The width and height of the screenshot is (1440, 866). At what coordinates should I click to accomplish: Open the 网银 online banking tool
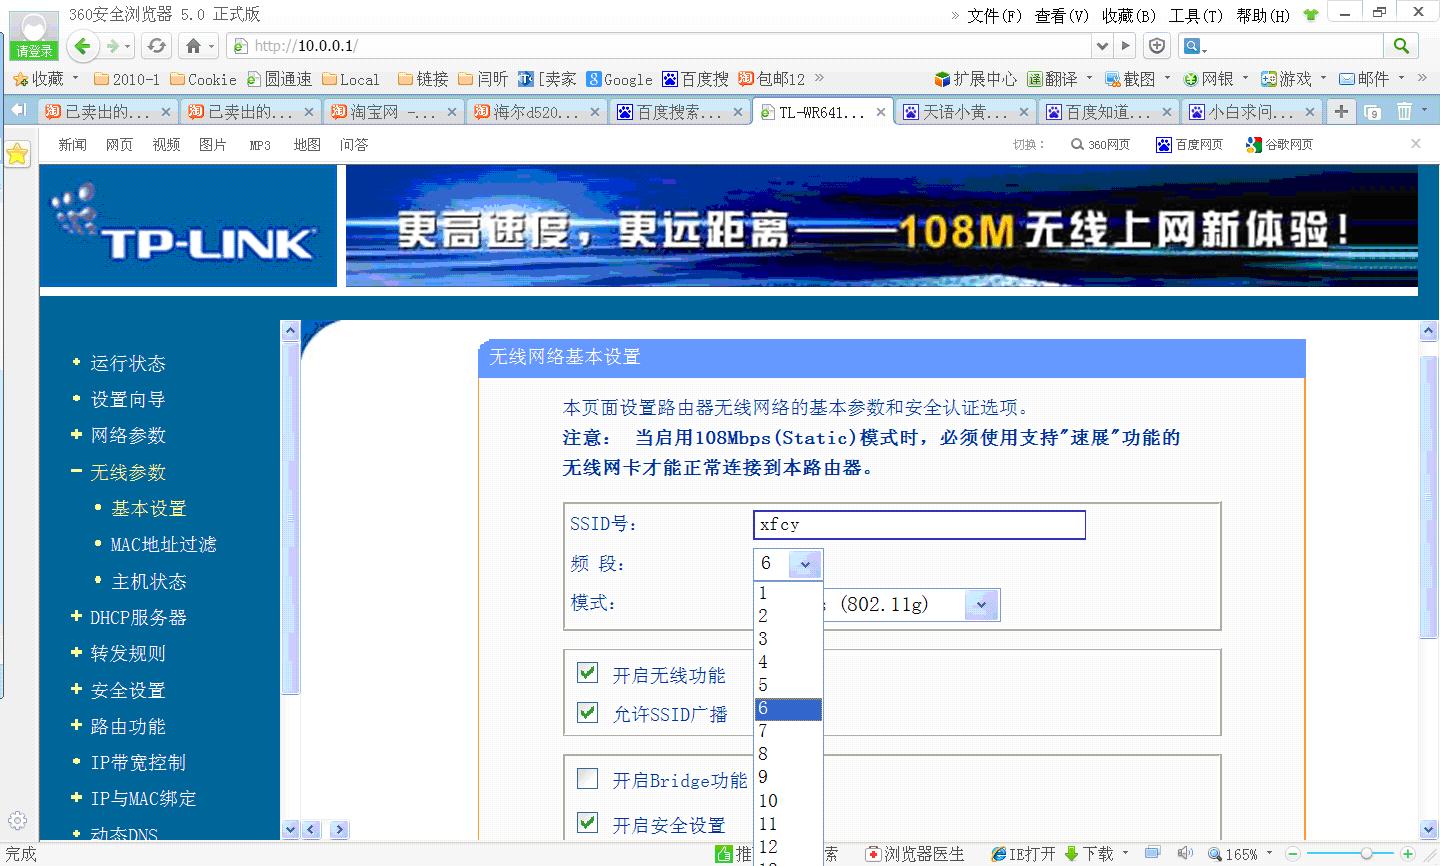pos(1209,79)
